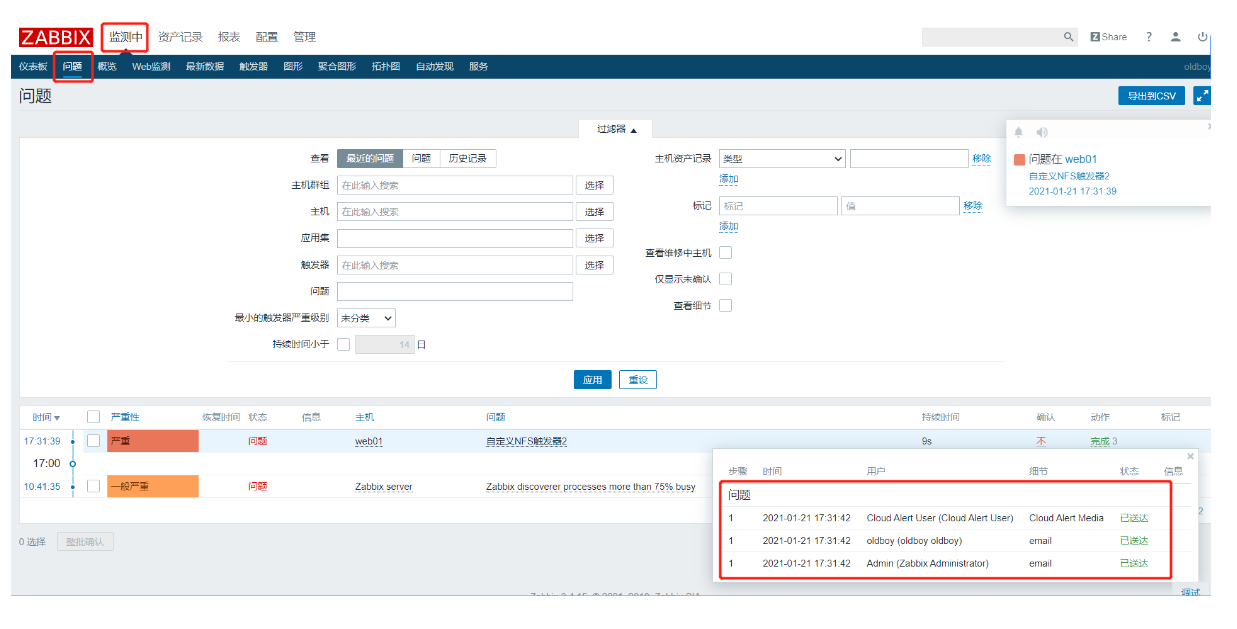Open the 服务 submenu
Image resolution: width=1237 pixels, height=629 pixels.
click(x=478, y=67)
